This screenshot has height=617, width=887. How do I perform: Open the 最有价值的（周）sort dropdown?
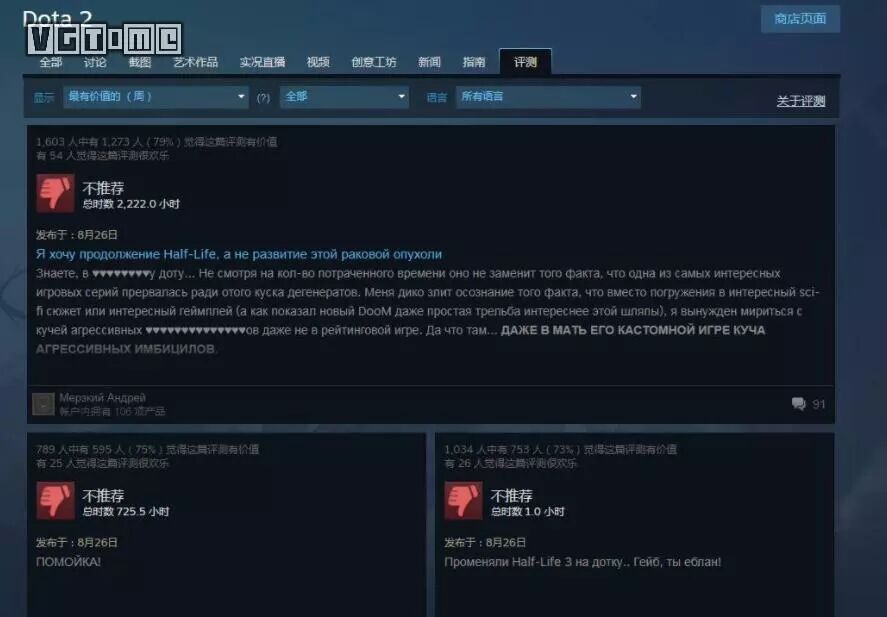[156, 97]
